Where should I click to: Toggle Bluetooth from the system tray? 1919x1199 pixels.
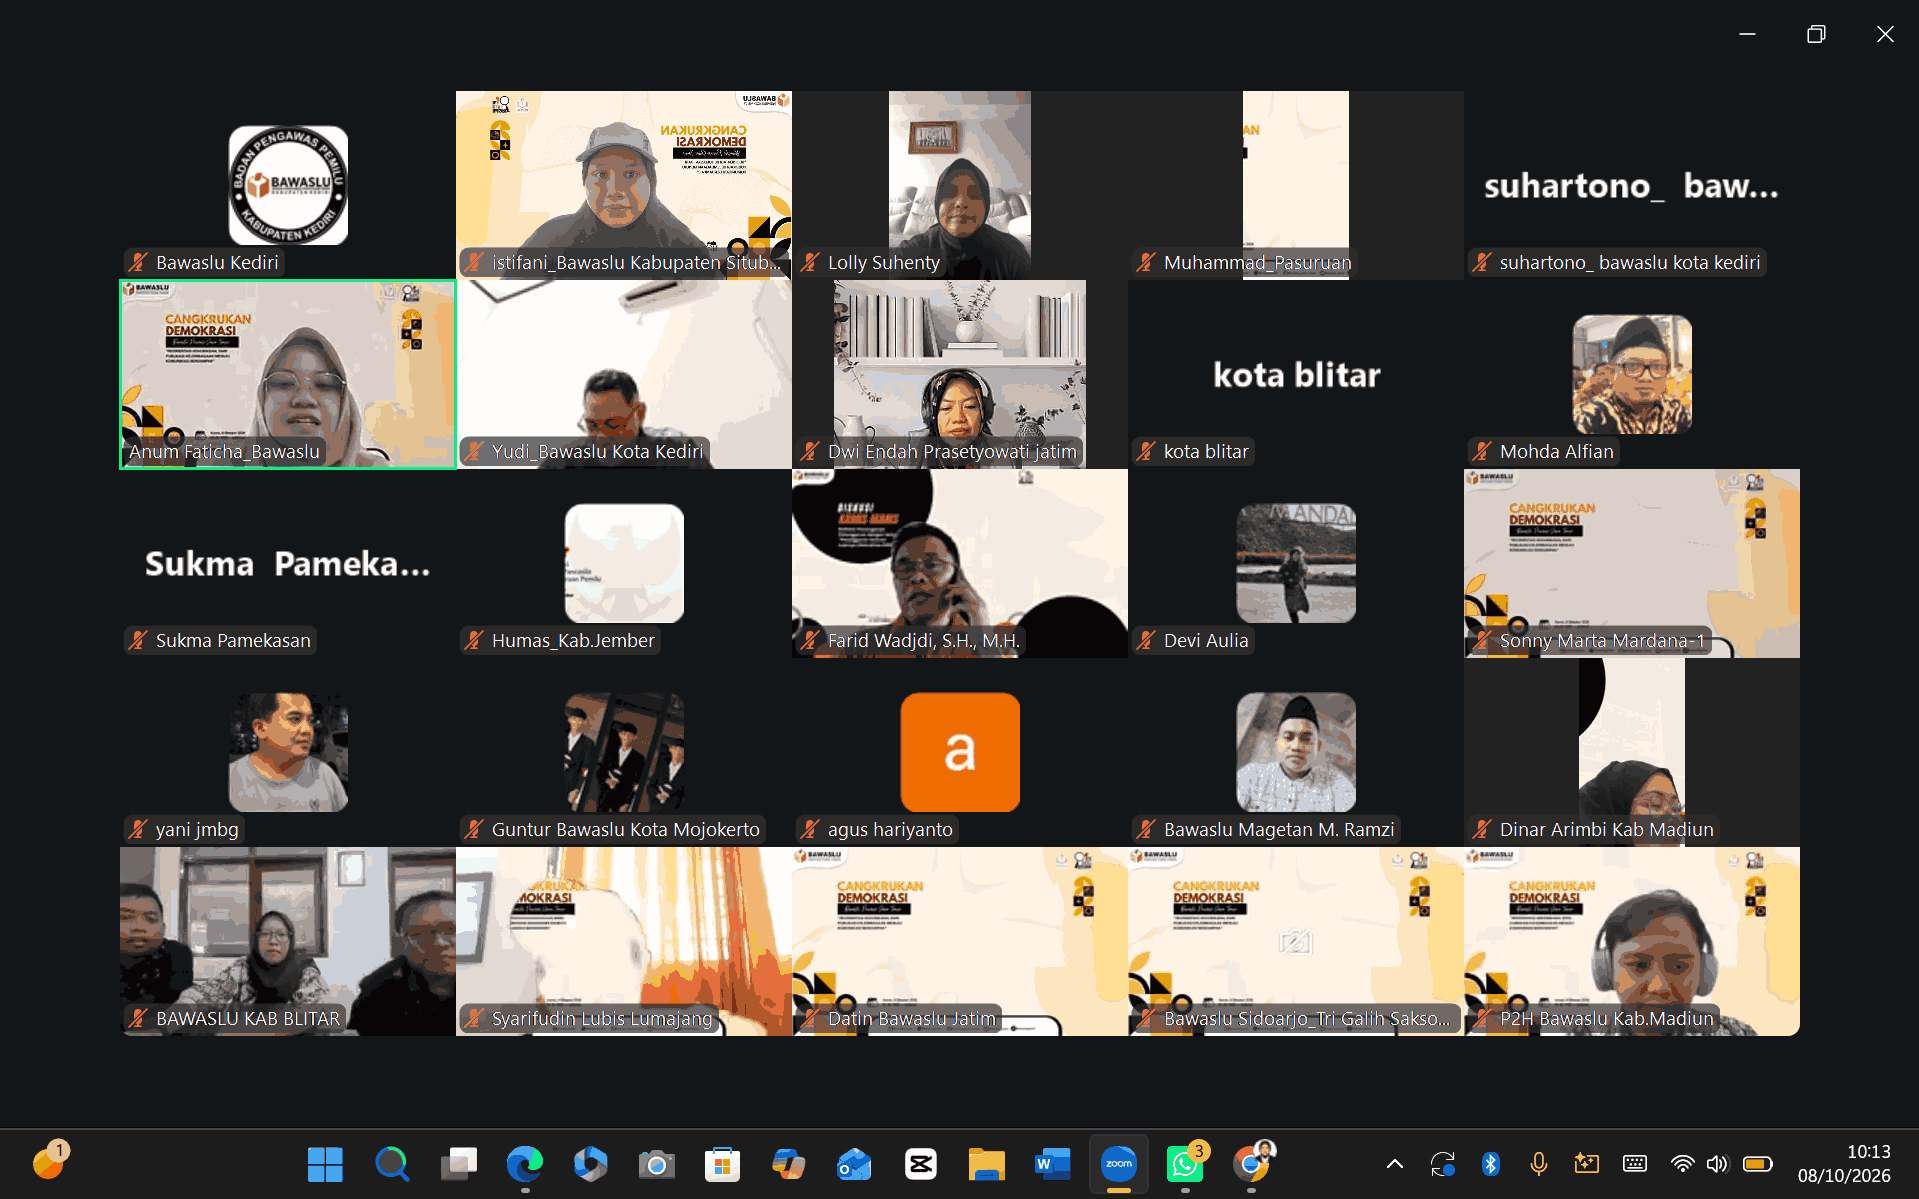[x=1490, y=1164]
